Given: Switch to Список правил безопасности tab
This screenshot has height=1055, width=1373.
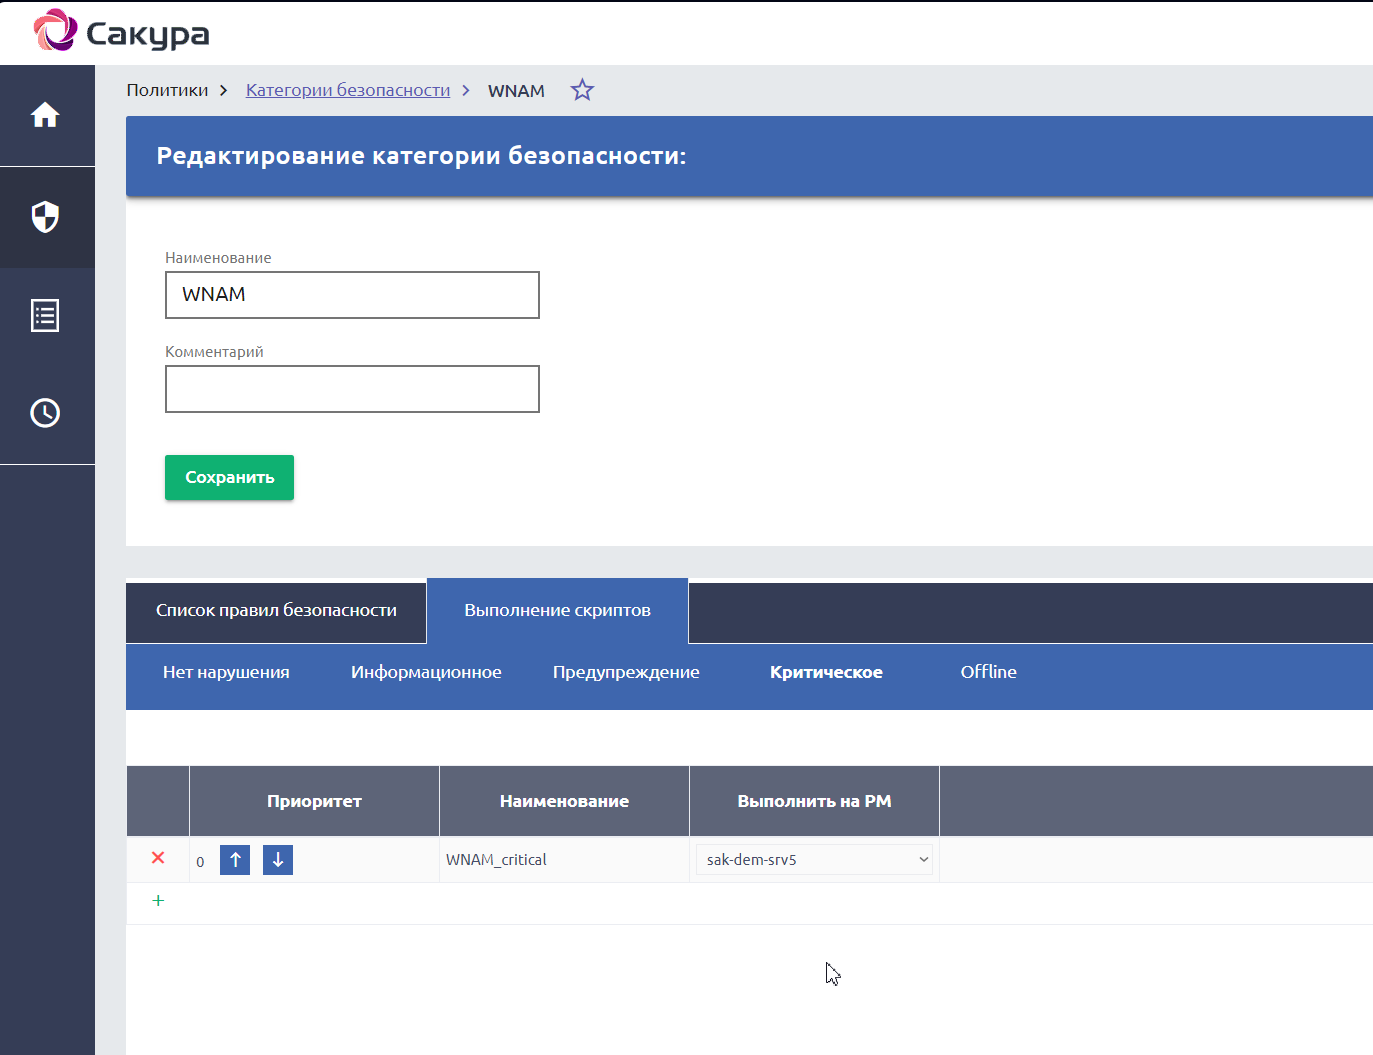Looking at the screenshot, I should click(x=276, y=610).
